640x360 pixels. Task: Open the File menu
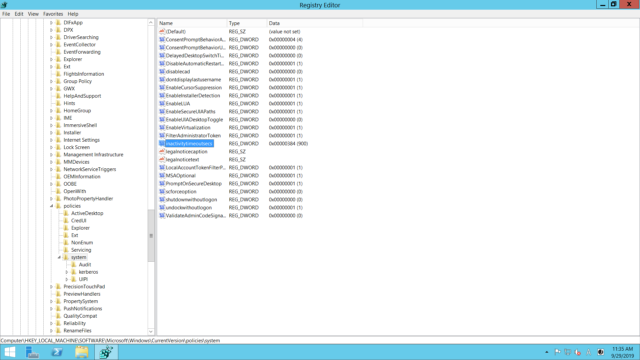[6, 14]
